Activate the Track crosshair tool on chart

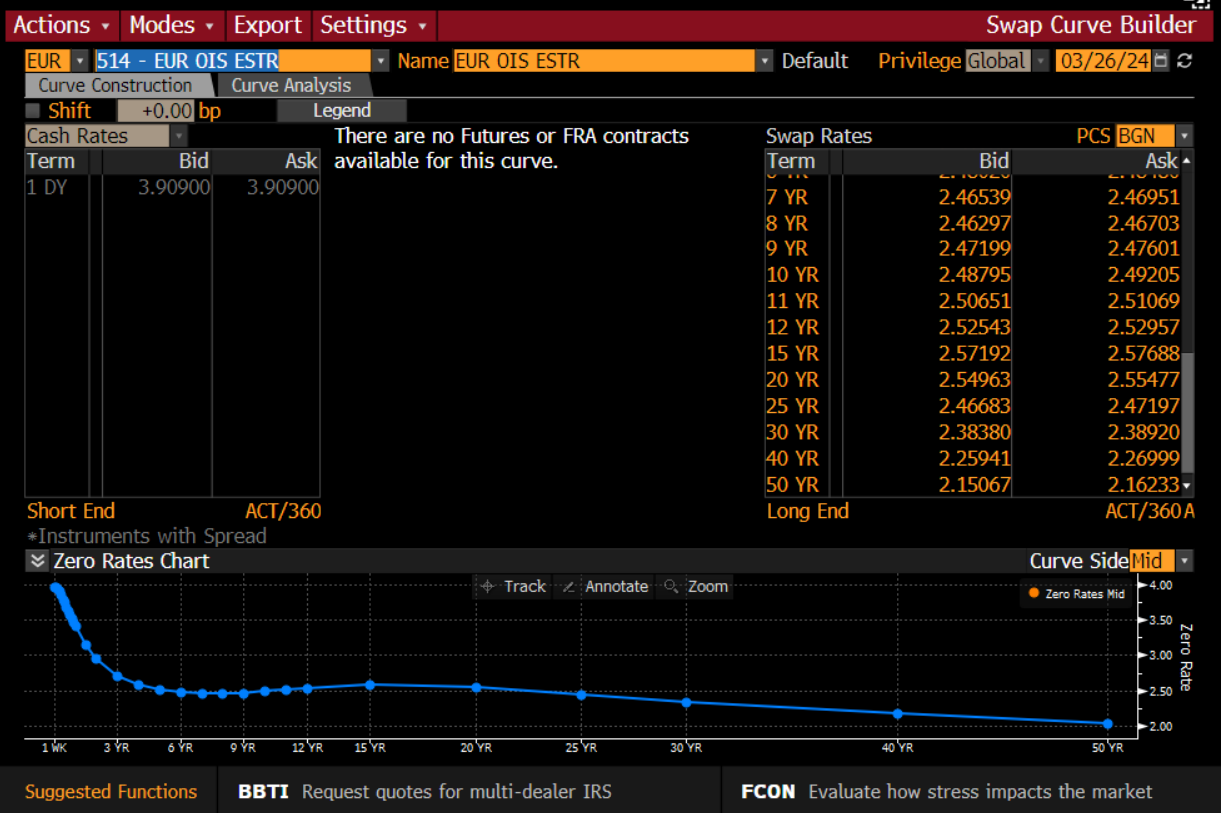pyautogui.click(x=513, y=587)
